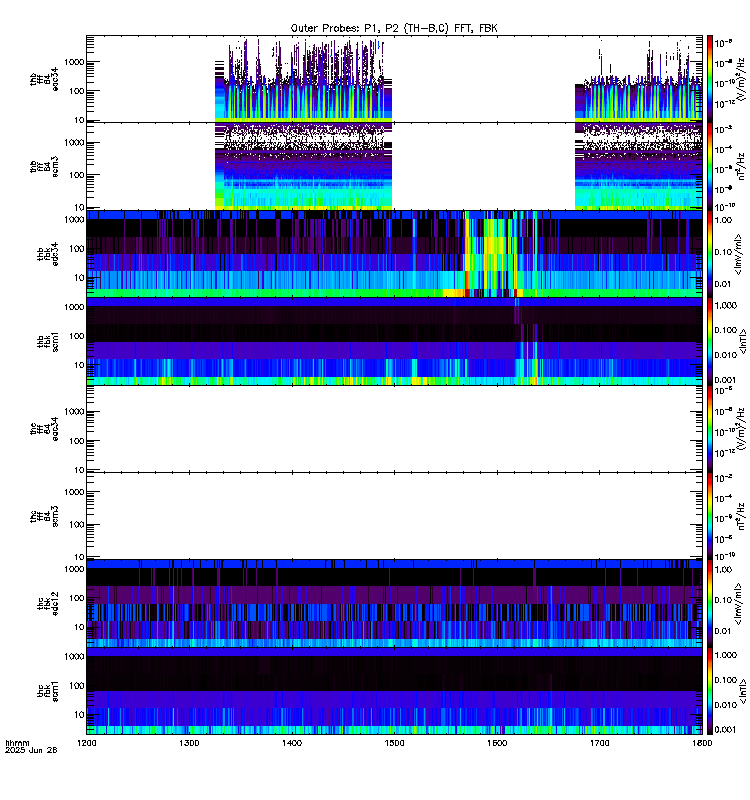This screenshot has height=800, width=750.
Task: Click the 1600 time axis label
Action: click(497, 743)
